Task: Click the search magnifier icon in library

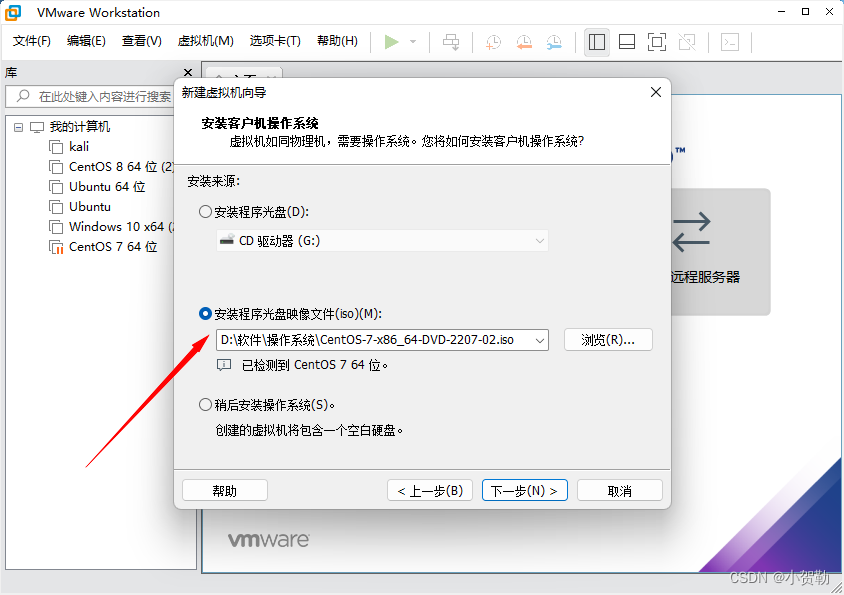Action: pyautogui.click(x=23, y=96)
